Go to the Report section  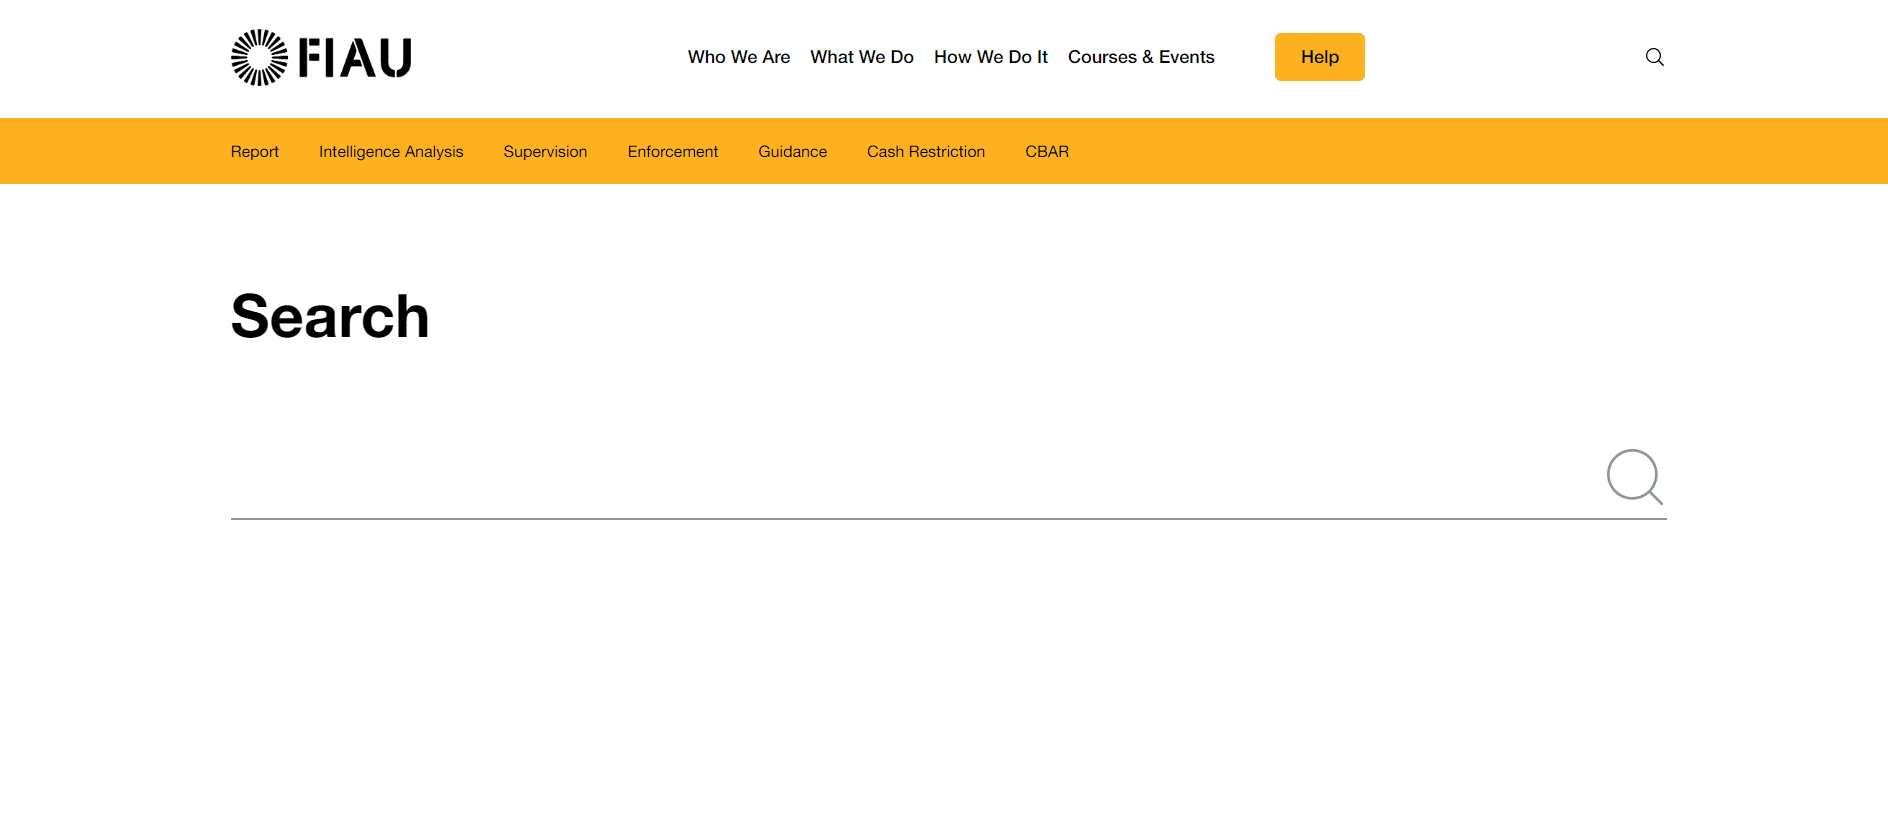(x=254, y=151)
